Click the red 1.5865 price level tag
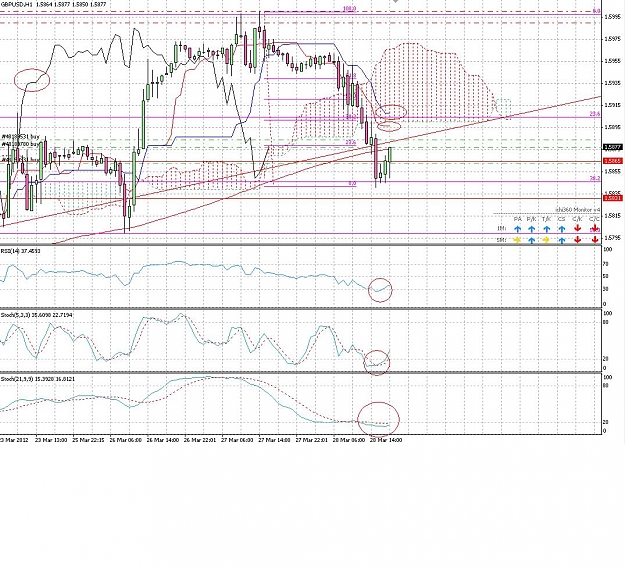The height and width of the screenshot is (570, 625). pos(613,161)
